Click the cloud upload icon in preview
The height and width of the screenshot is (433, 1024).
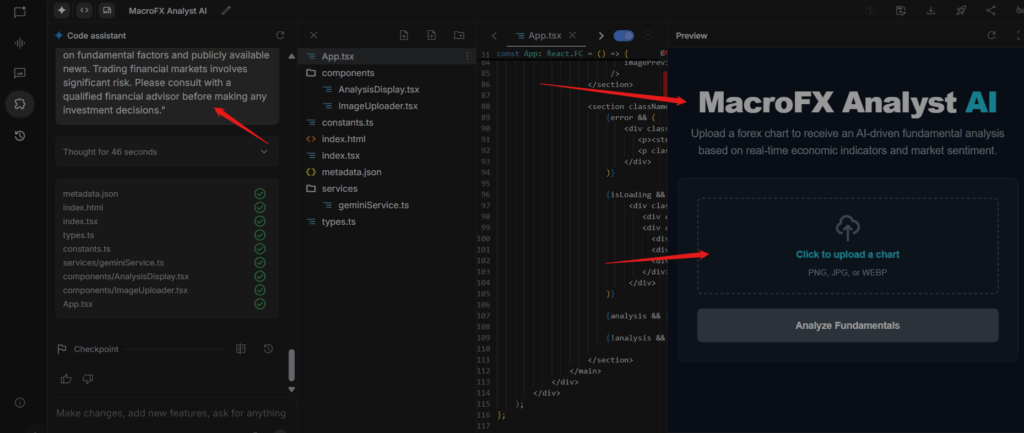coord(848,228)
